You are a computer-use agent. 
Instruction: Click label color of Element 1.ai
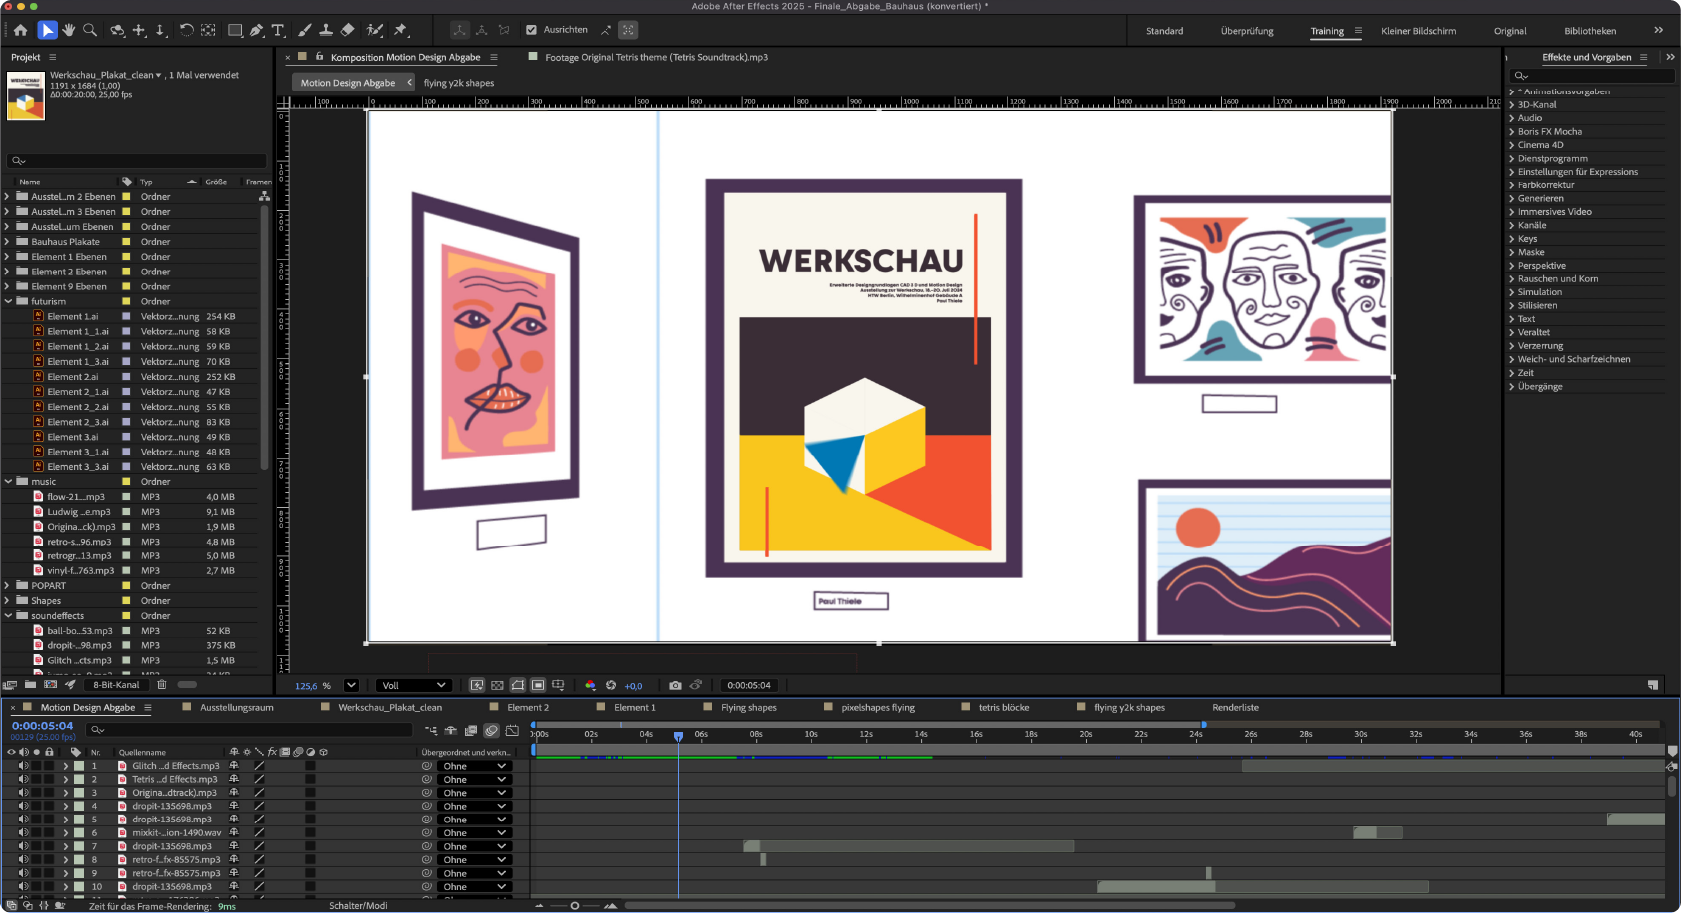127,316
